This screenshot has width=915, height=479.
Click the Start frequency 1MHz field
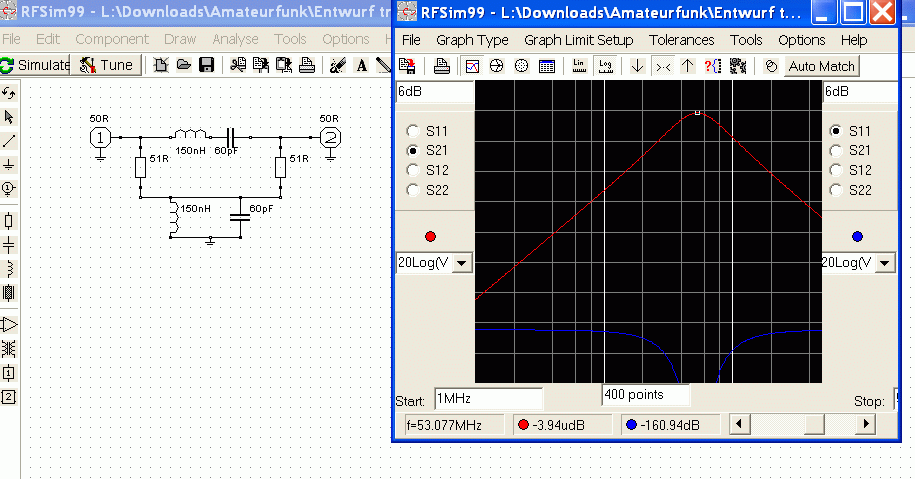(x=489, y=398)
